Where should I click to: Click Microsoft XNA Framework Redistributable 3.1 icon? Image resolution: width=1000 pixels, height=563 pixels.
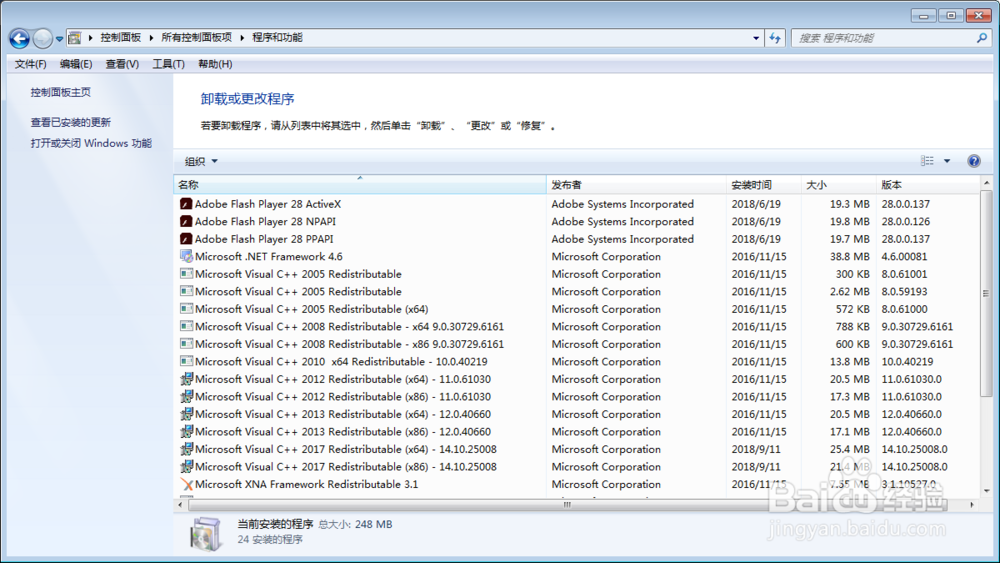point(186,485)
